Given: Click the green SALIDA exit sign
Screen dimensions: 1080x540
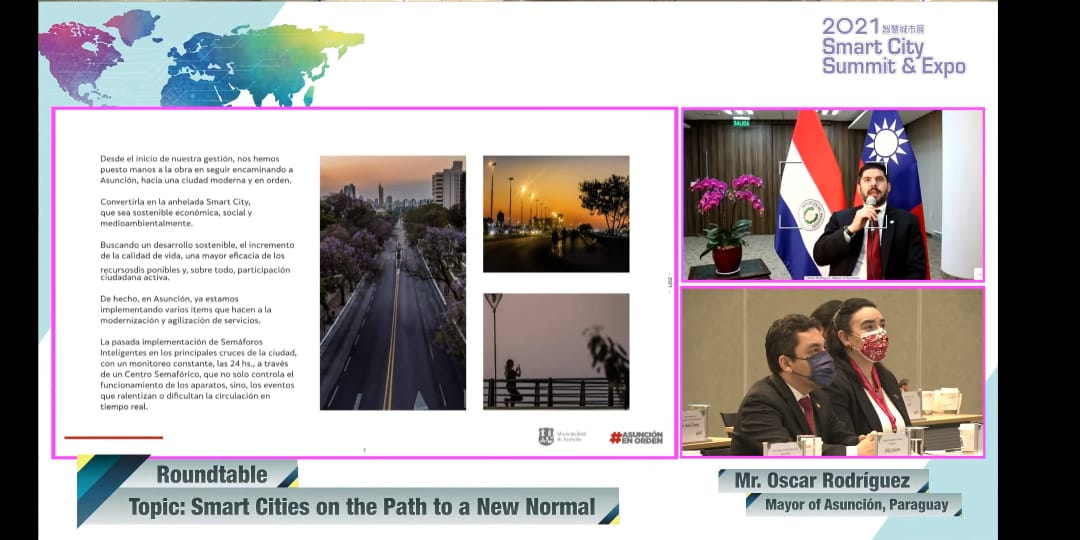Looking at the screenshot, I should click(741, 123).
